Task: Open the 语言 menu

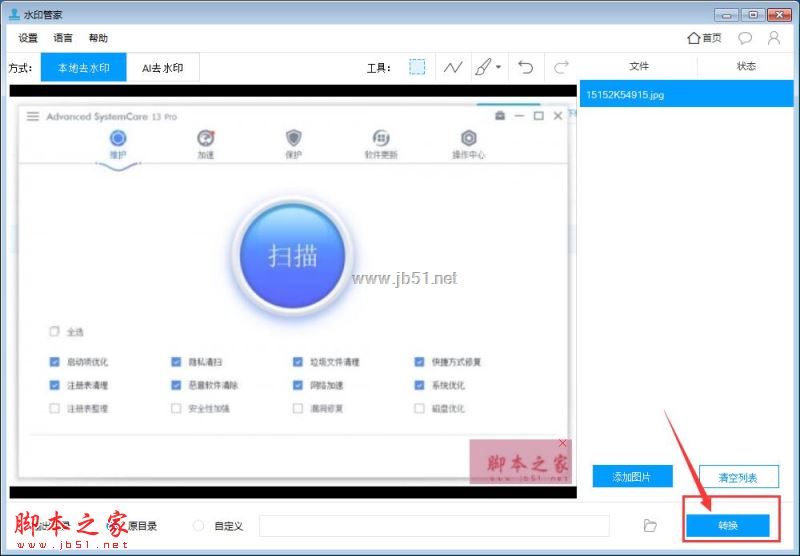Action: pyautogui.click(x=63, y=38)
